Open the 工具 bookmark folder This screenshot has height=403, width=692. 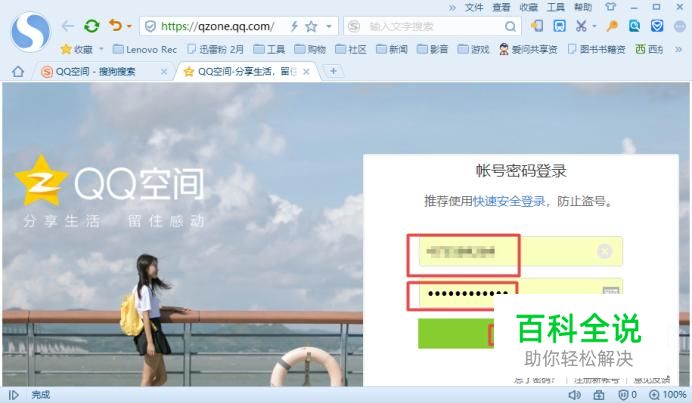(x=269, y=49)
